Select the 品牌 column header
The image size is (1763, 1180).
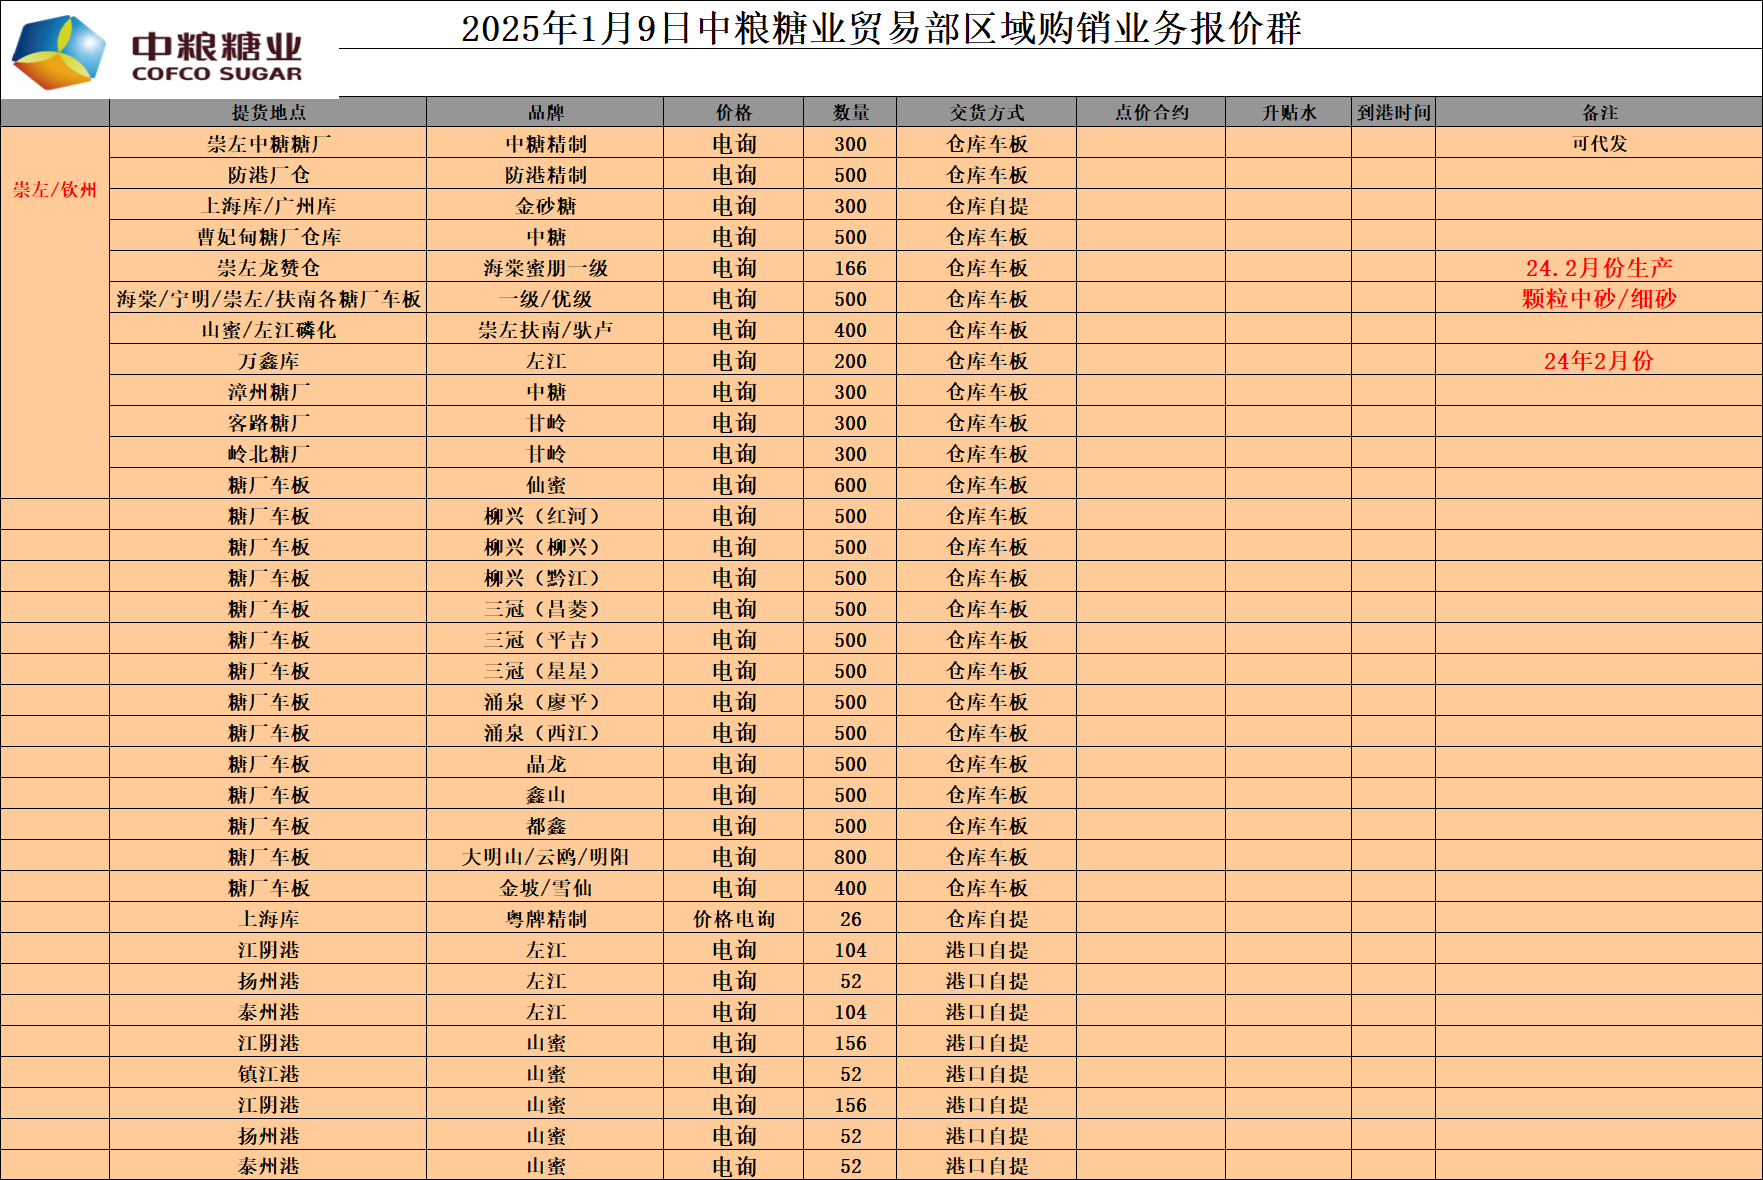[545, 113]
